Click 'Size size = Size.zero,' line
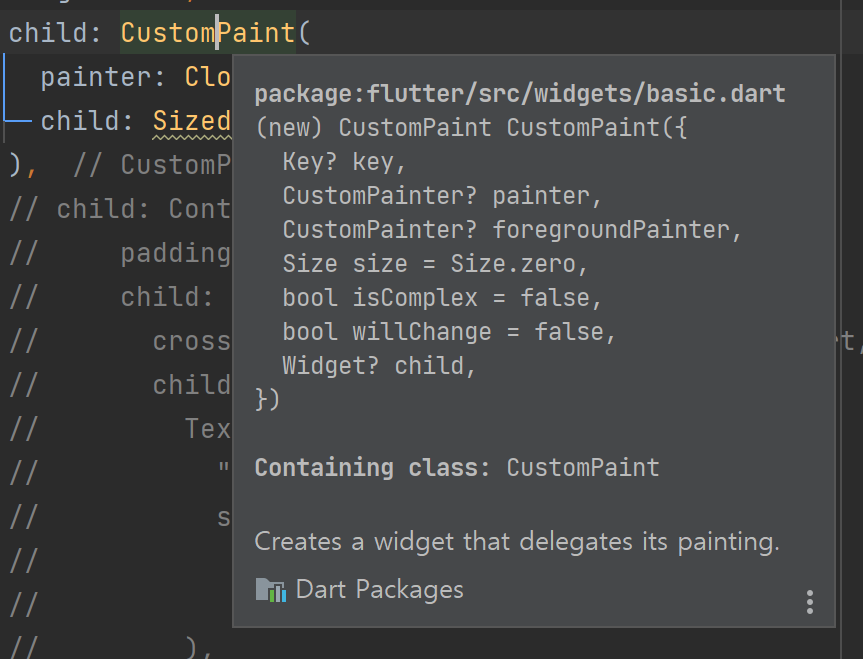Image resolution: width=863 pixels, height=659 pixels. pyautogui.click(x=435, y=264)
